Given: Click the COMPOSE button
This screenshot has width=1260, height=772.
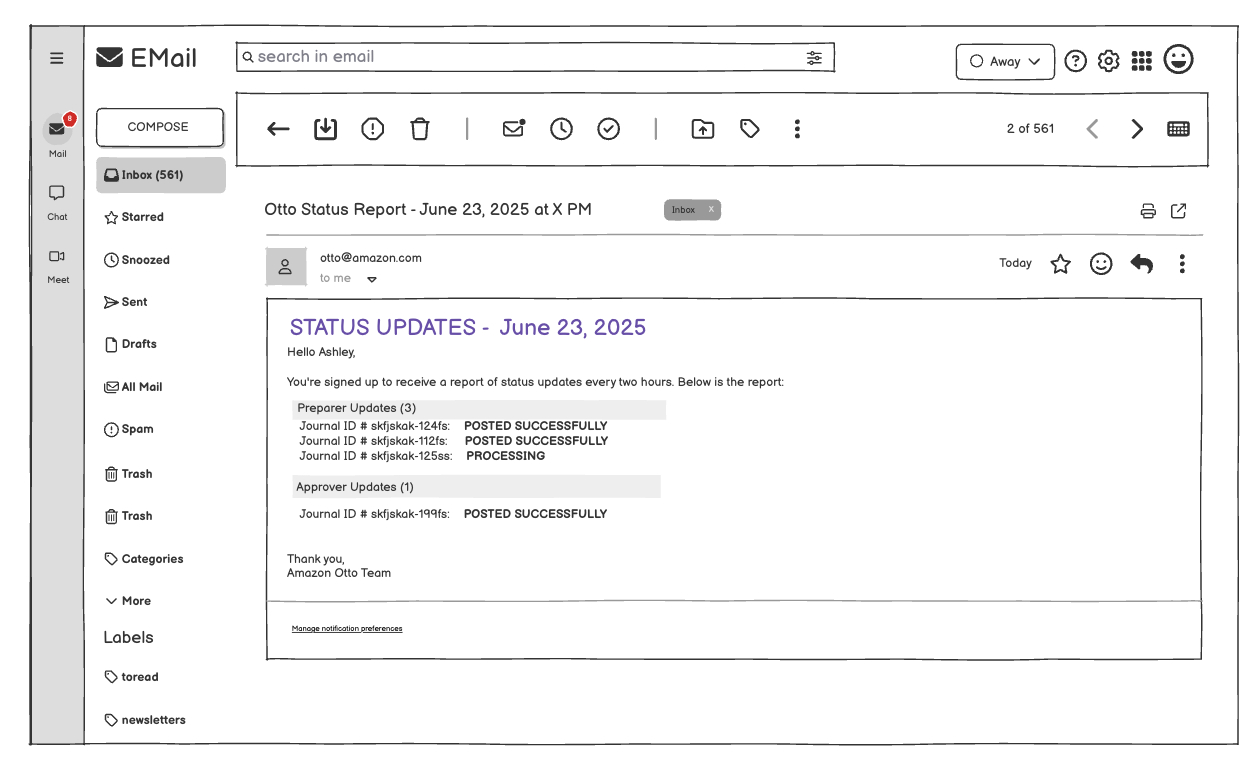Looking at the screenshot, I should [160, 127].
